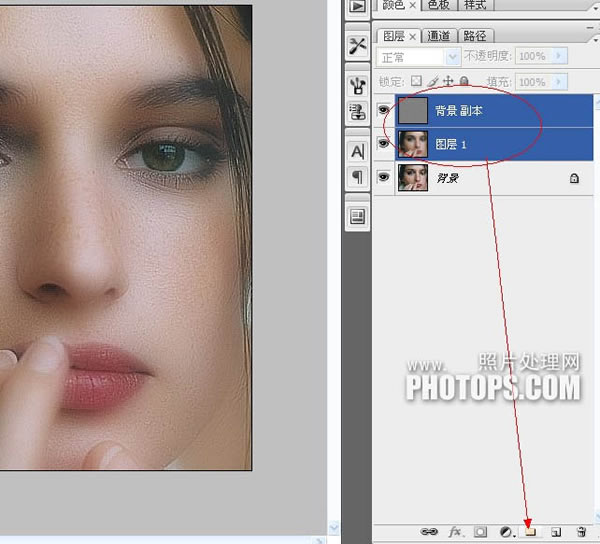The width and height of the screenshot is (600, 544).
Task: Click the 填充 100% field
Action: [534, 82]
